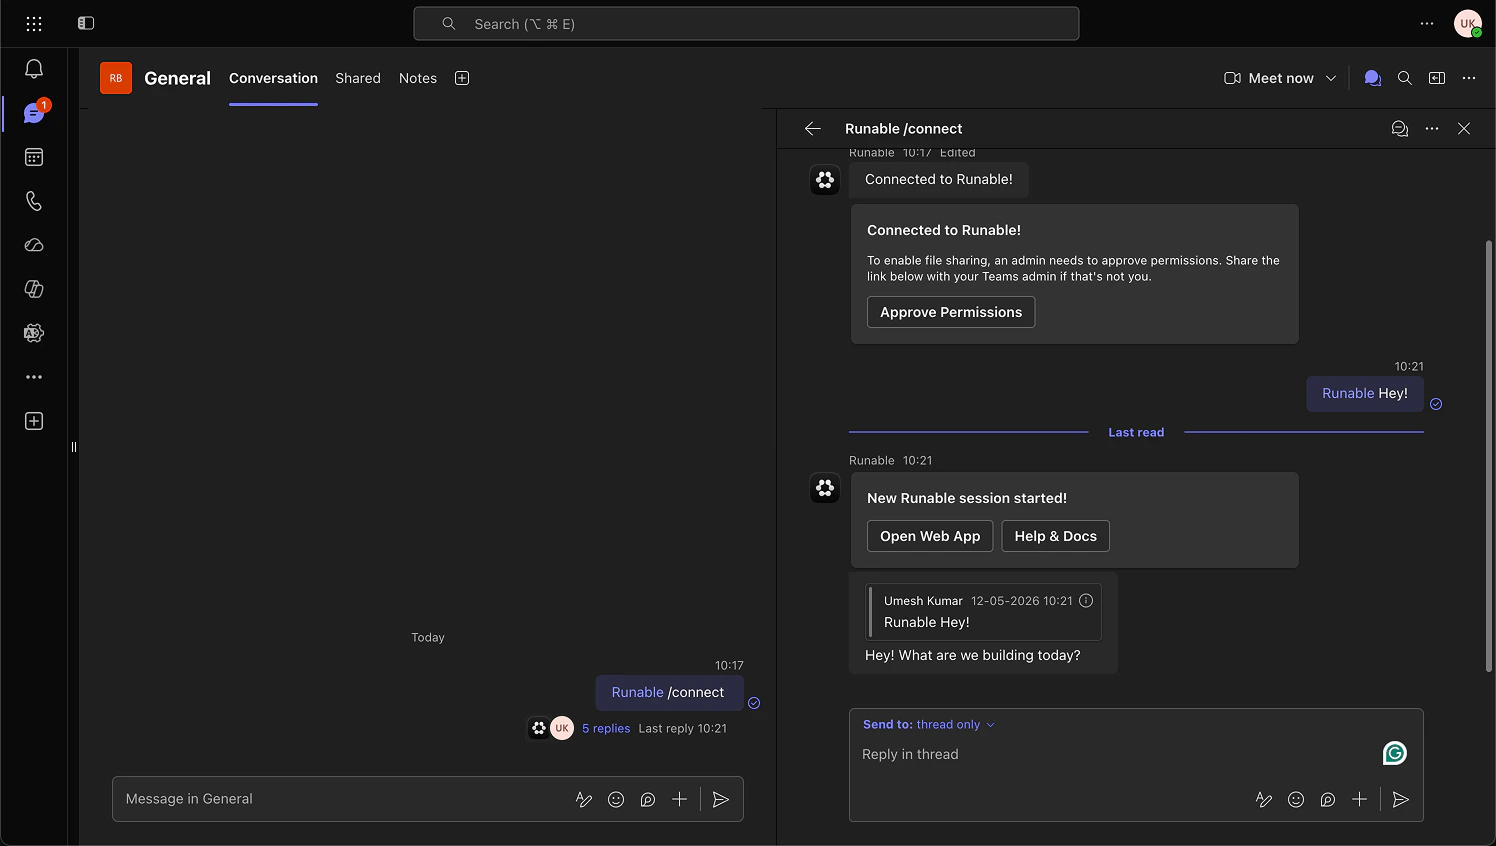The width and height of the screenshot is (1496, 846).
Task: Open 5 replies link under Runable /connect
Action: (606, 728)
